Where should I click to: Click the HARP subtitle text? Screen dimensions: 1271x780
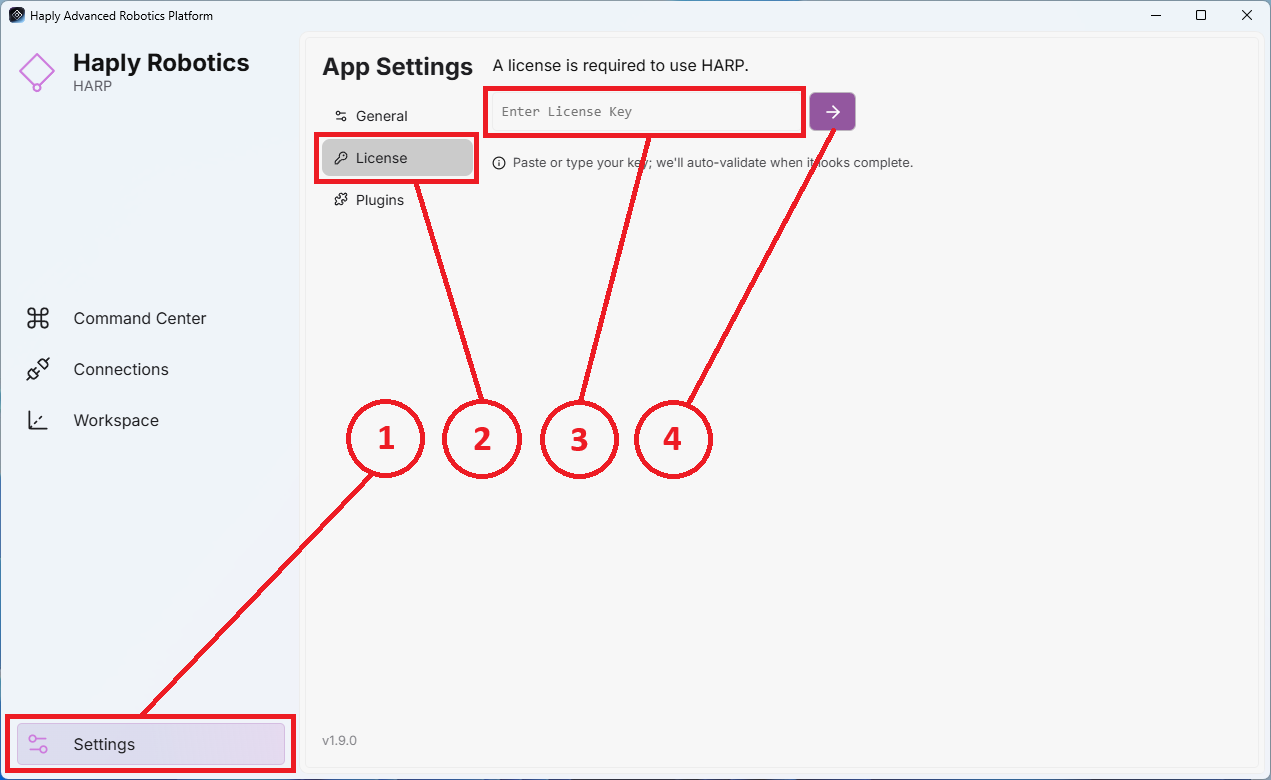coord(92,86)
